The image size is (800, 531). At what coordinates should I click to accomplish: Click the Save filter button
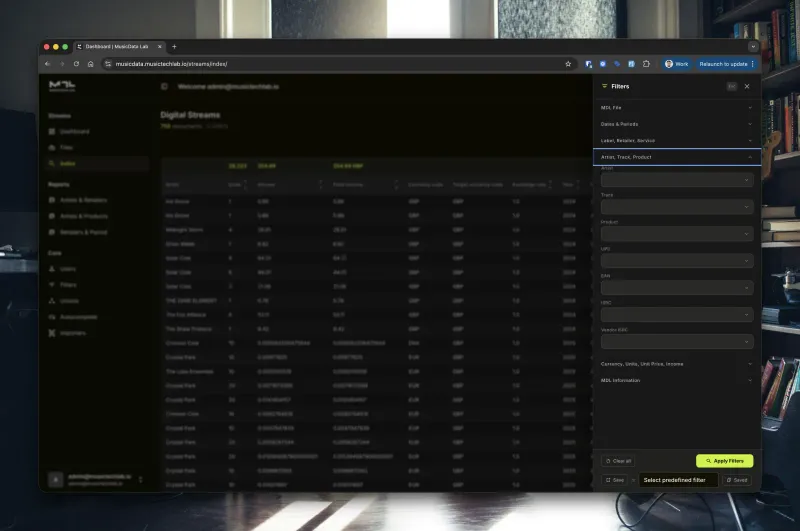615,480
